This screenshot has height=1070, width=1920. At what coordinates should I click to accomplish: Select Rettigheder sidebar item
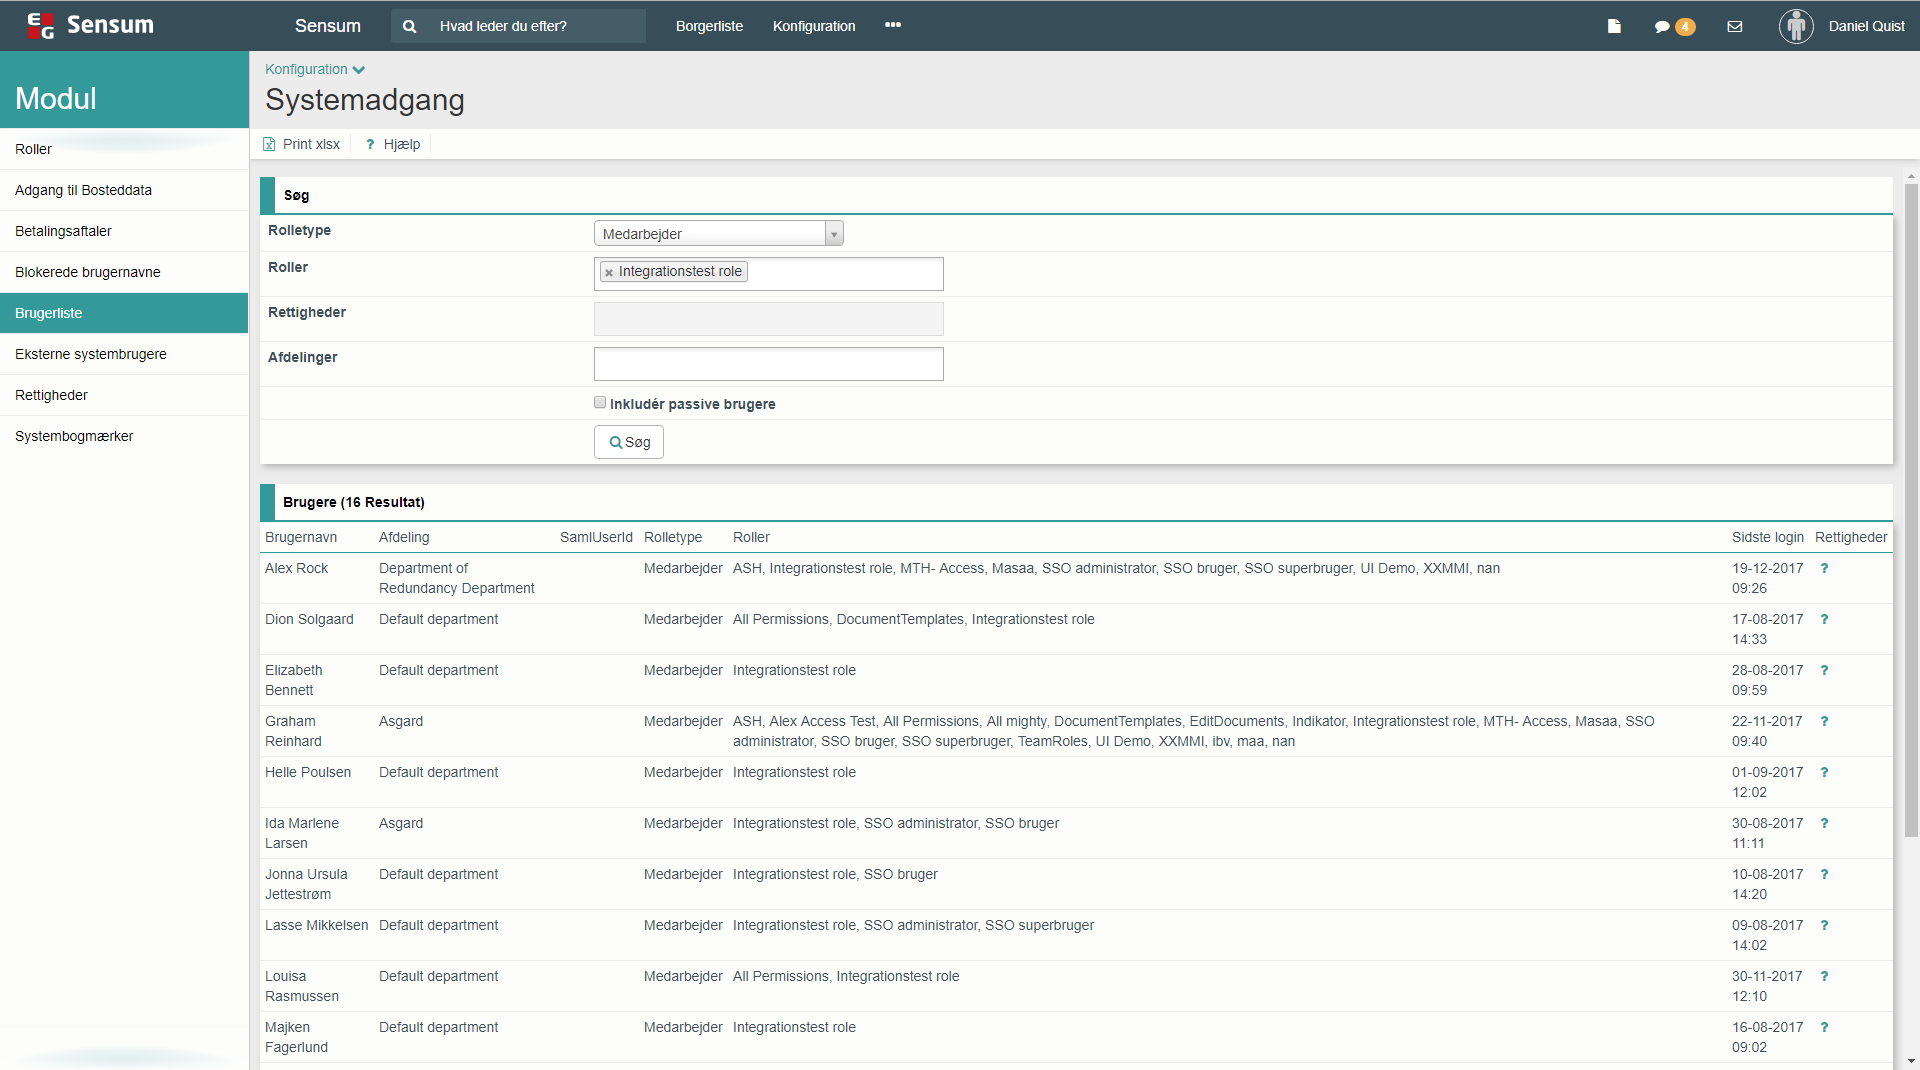[124, 395]
